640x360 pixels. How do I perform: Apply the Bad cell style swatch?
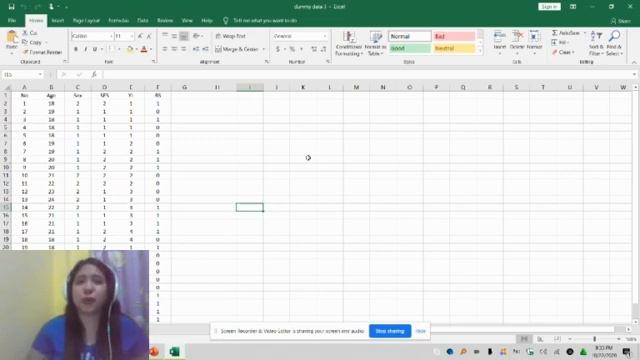pos(454,36)
